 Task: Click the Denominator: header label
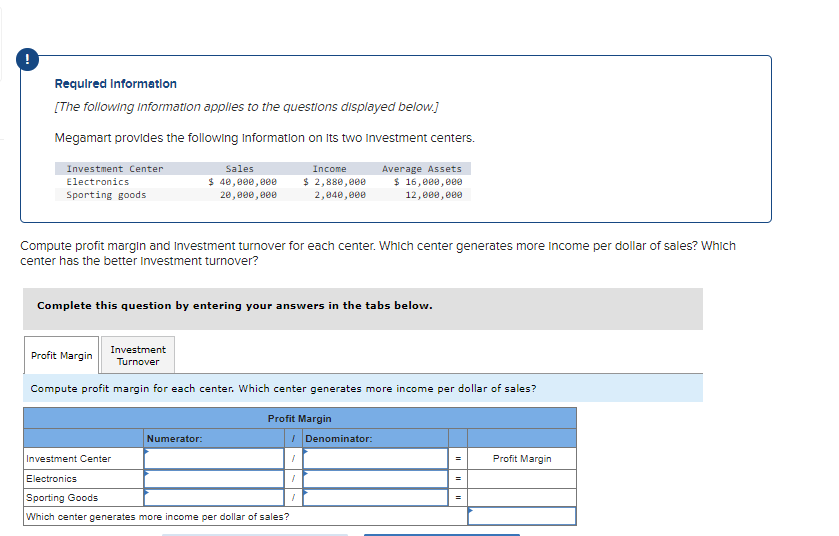(x=339, y=439)
